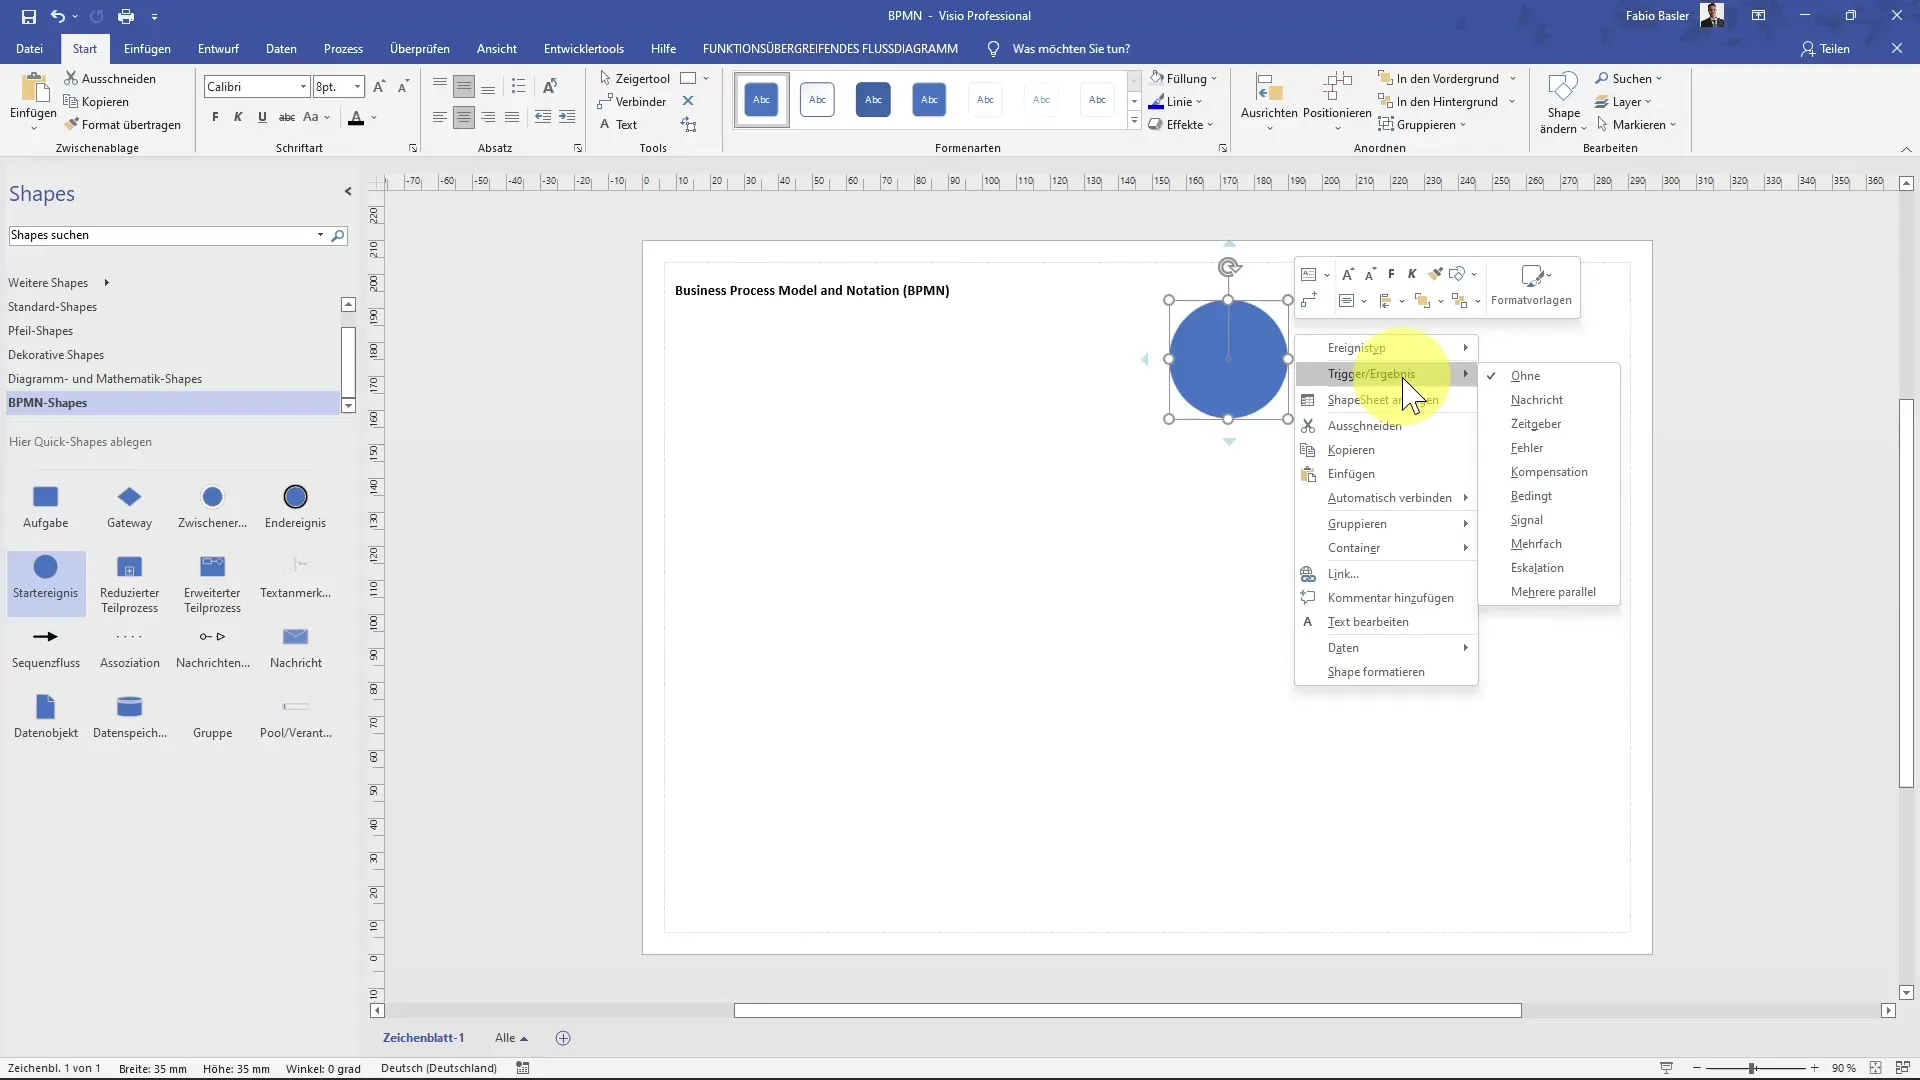Click the Shapes suchen search field
This screenshot has width=1920, height=1080.
(x=162, y=235)
